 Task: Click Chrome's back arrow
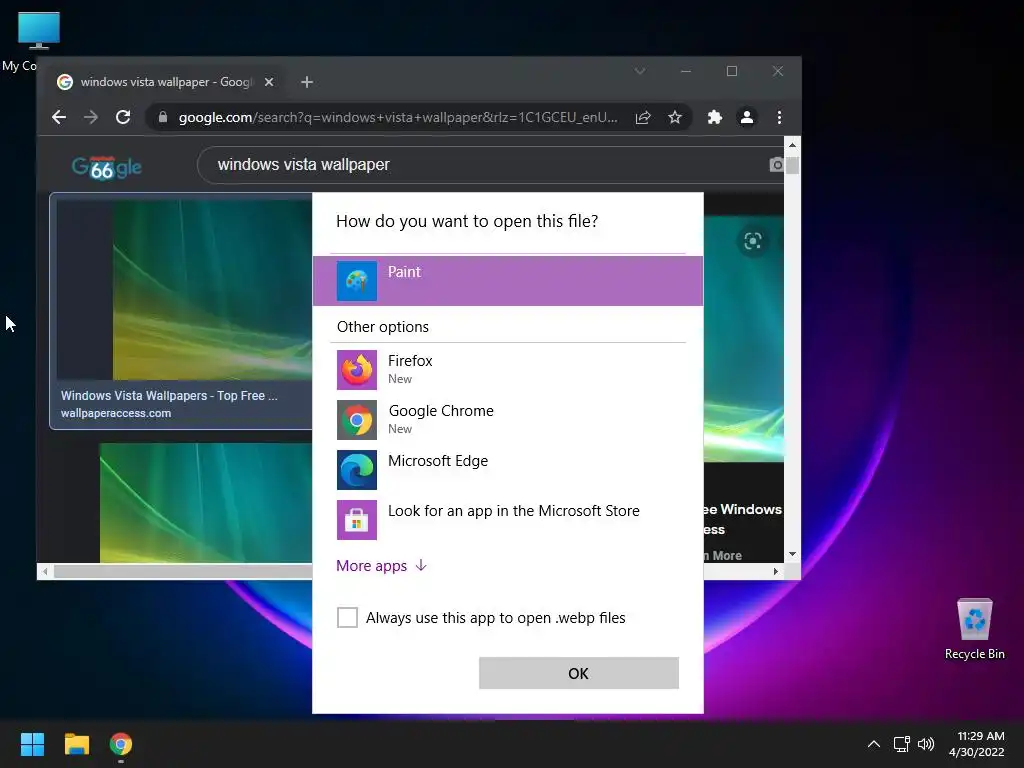(59, 117)
